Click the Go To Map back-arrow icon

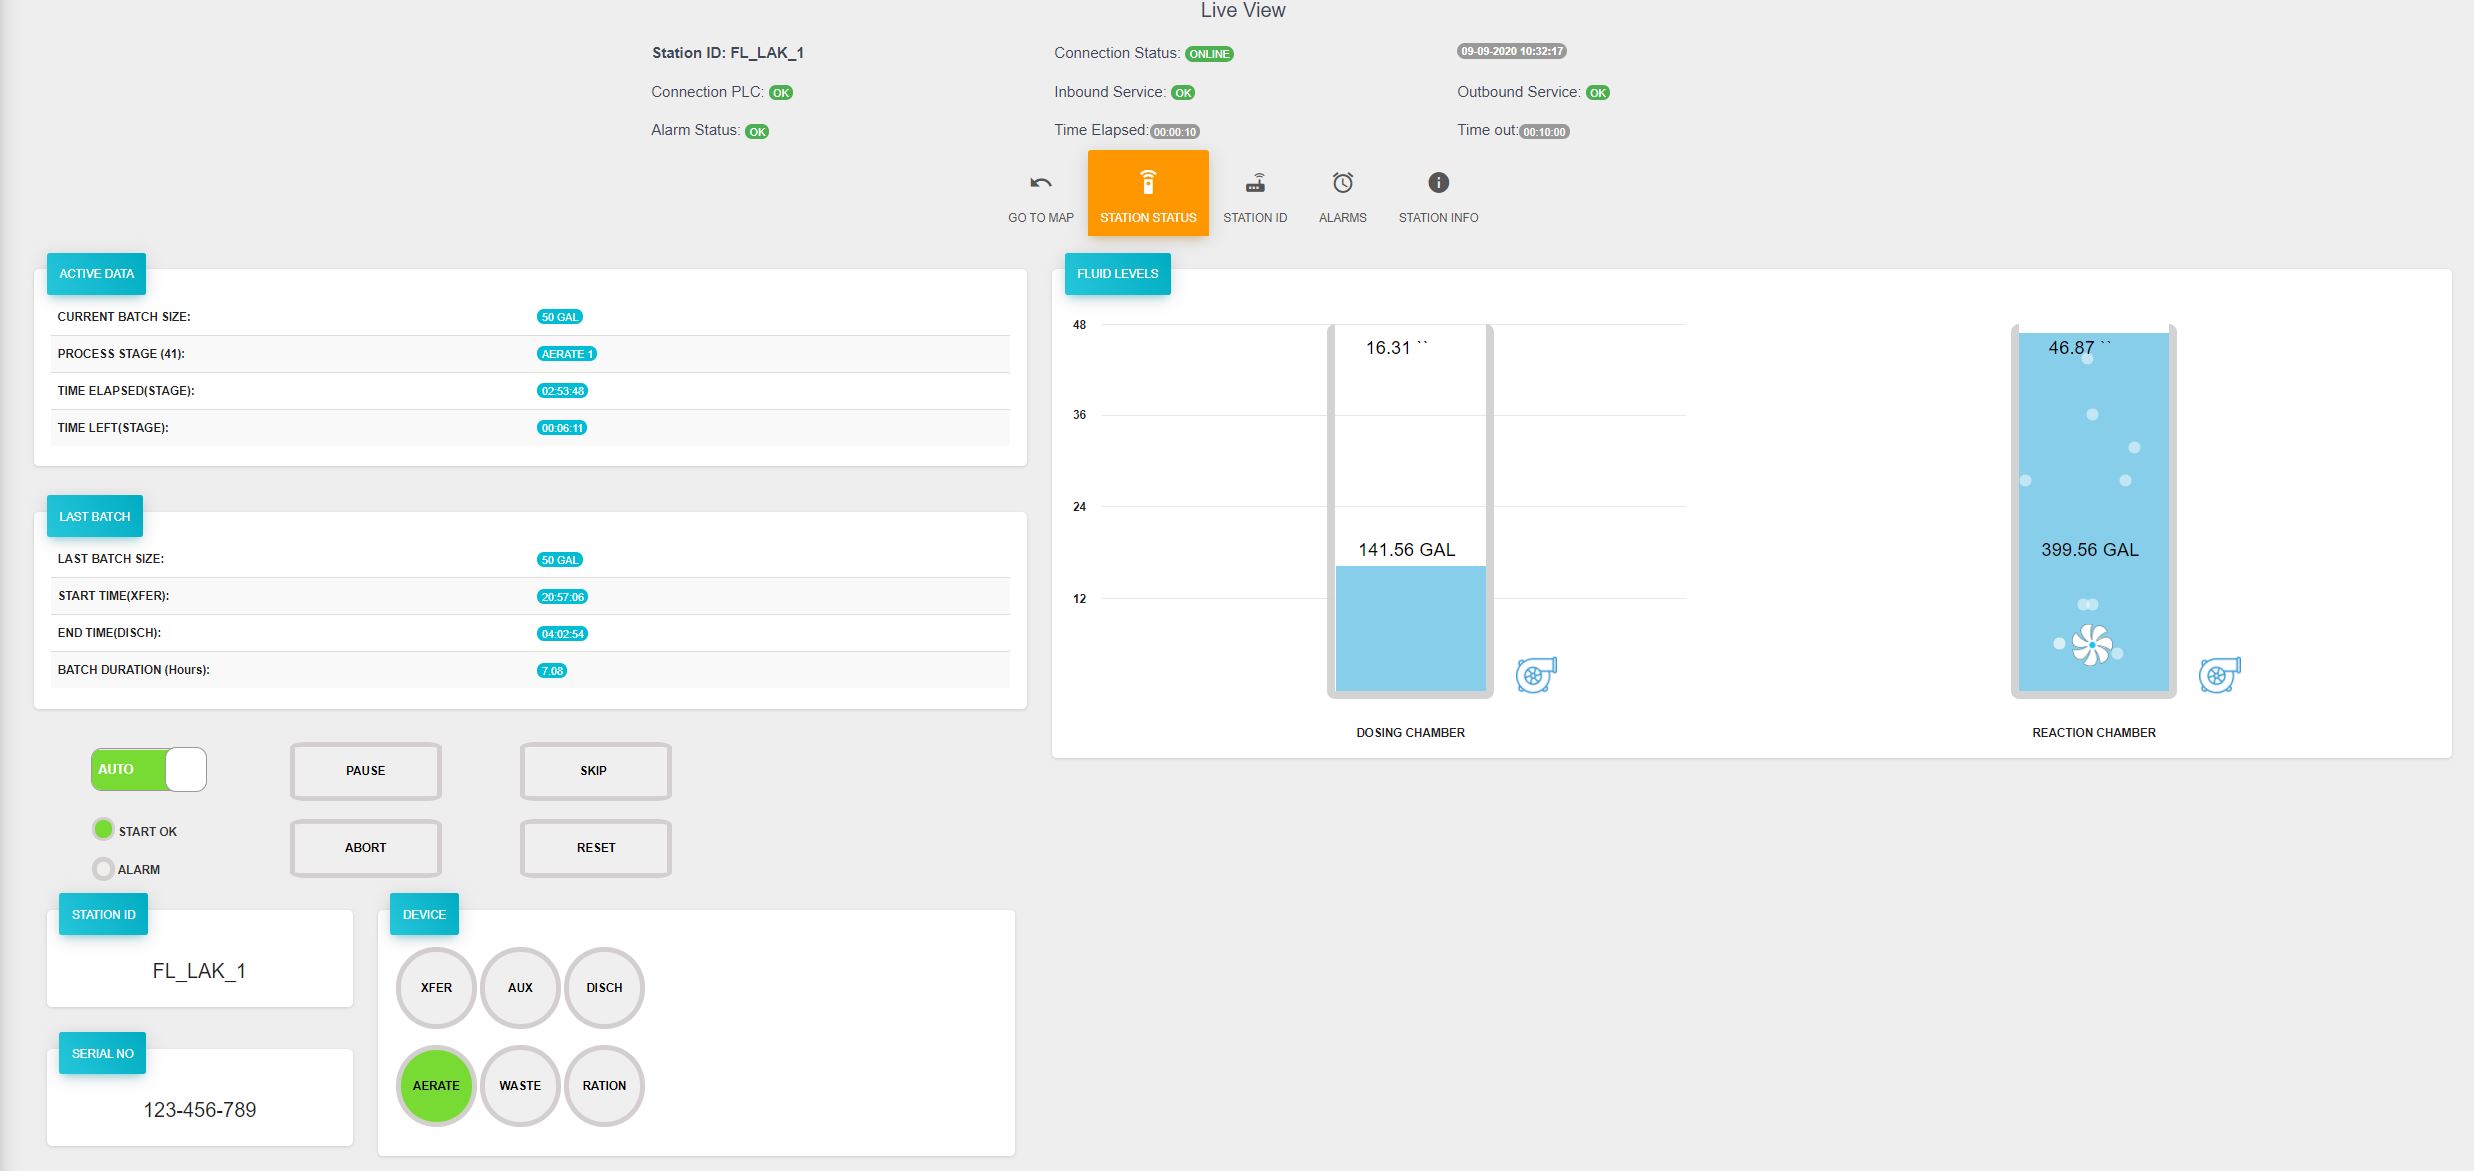tap(1040, 183)
